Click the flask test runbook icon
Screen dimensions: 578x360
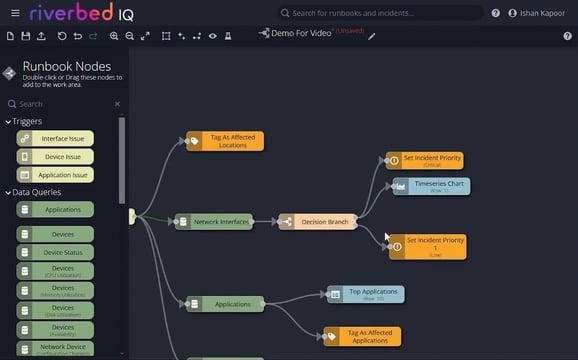pyautogui.click(x=228, y=36)
